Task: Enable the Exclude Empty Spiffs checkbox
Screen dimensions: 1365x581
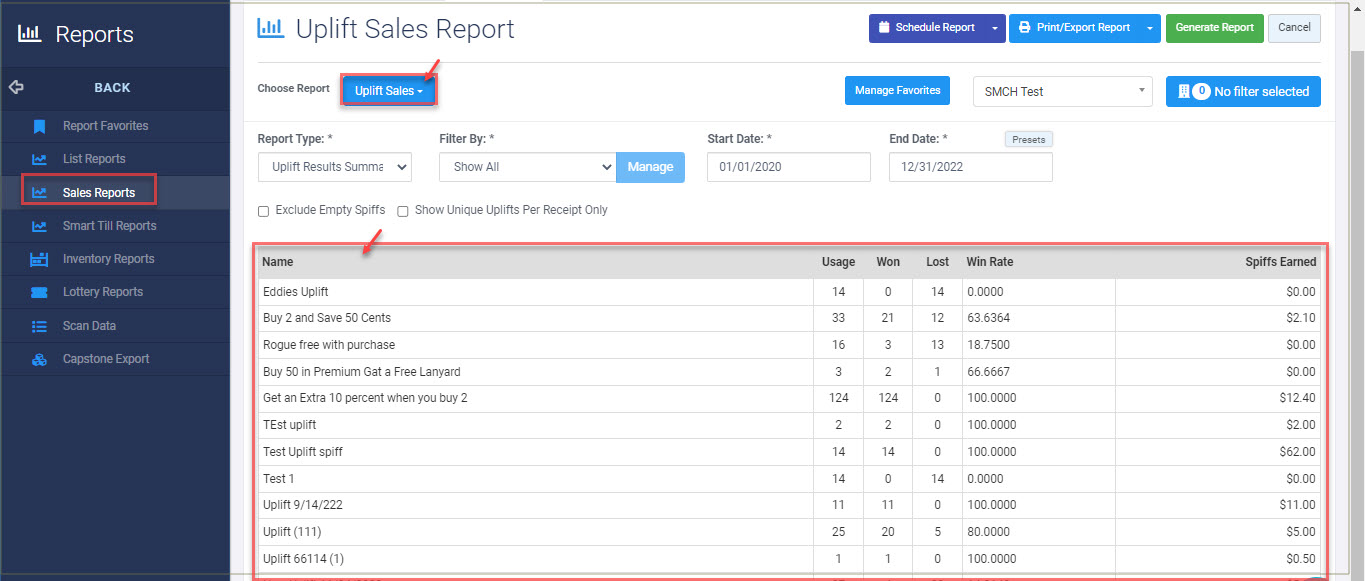Action: click(x=264, y=211)
